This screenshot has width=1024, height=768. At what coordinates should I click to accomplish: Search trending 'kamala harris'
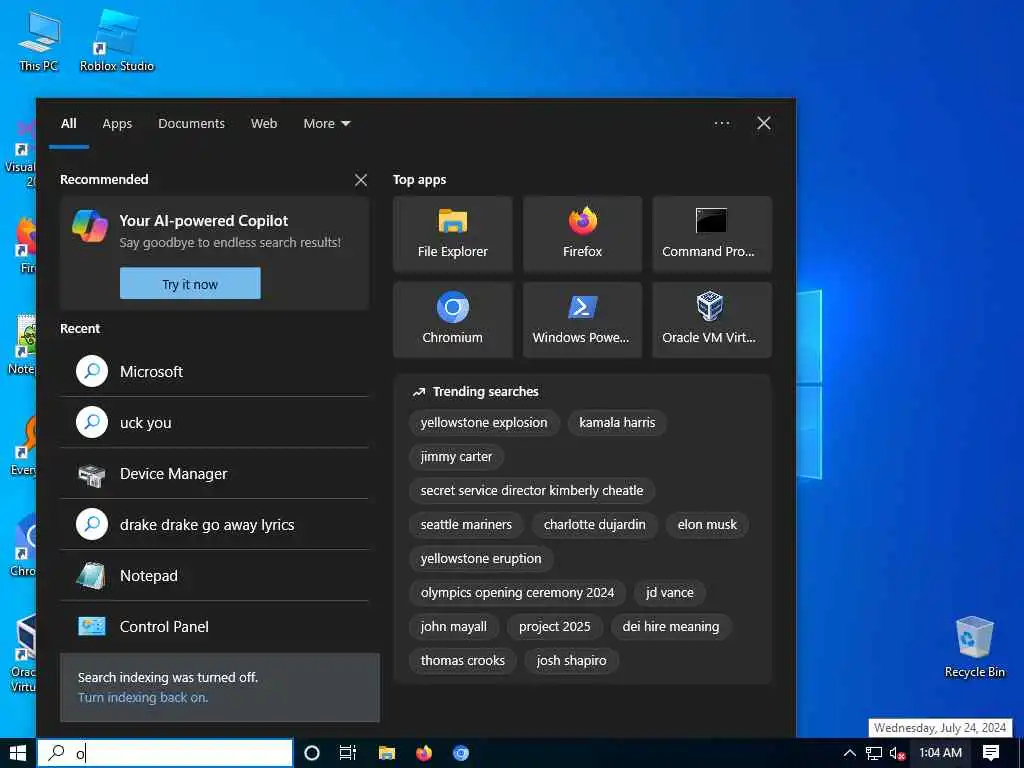(617, 423)
